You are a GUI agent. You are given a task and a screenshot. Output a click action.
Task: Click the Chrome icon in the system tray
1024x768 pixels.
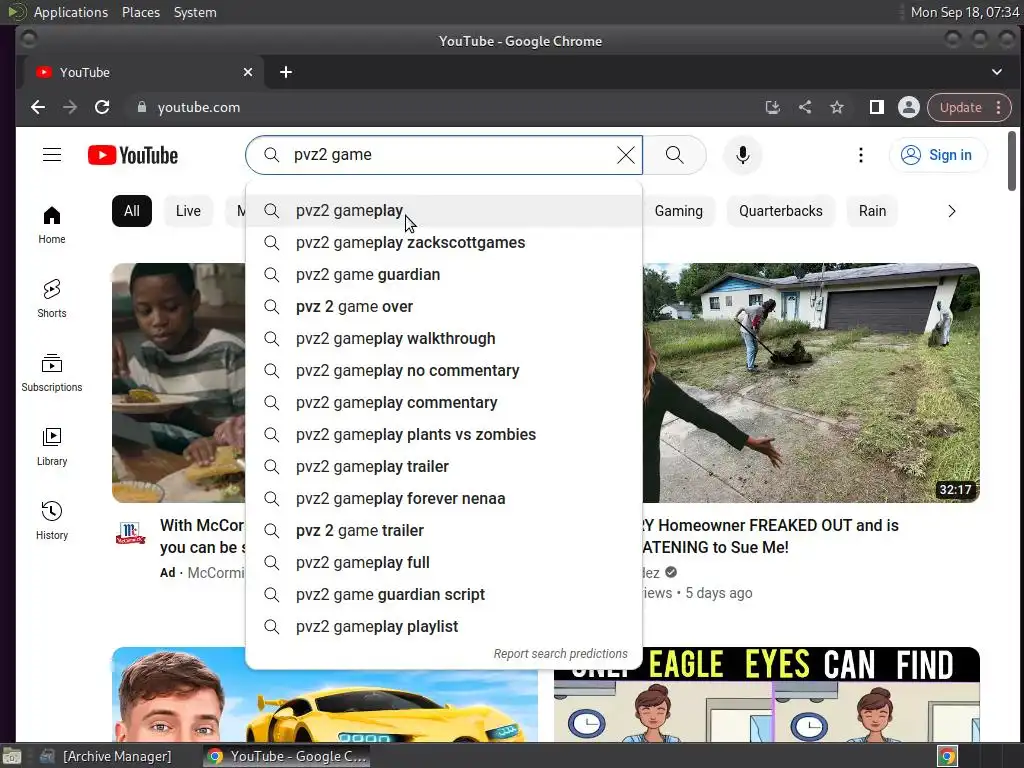[x=948, y=756]
